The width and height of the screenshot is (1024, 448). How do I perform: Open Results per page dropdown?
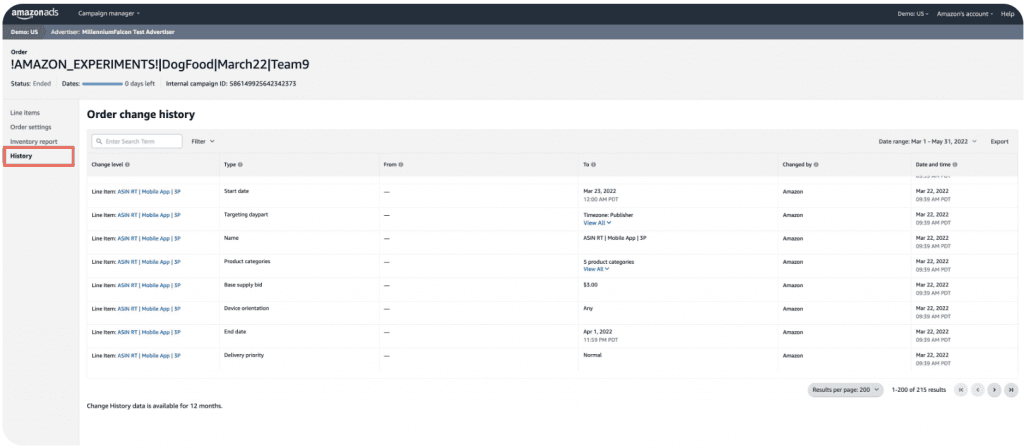845,389
